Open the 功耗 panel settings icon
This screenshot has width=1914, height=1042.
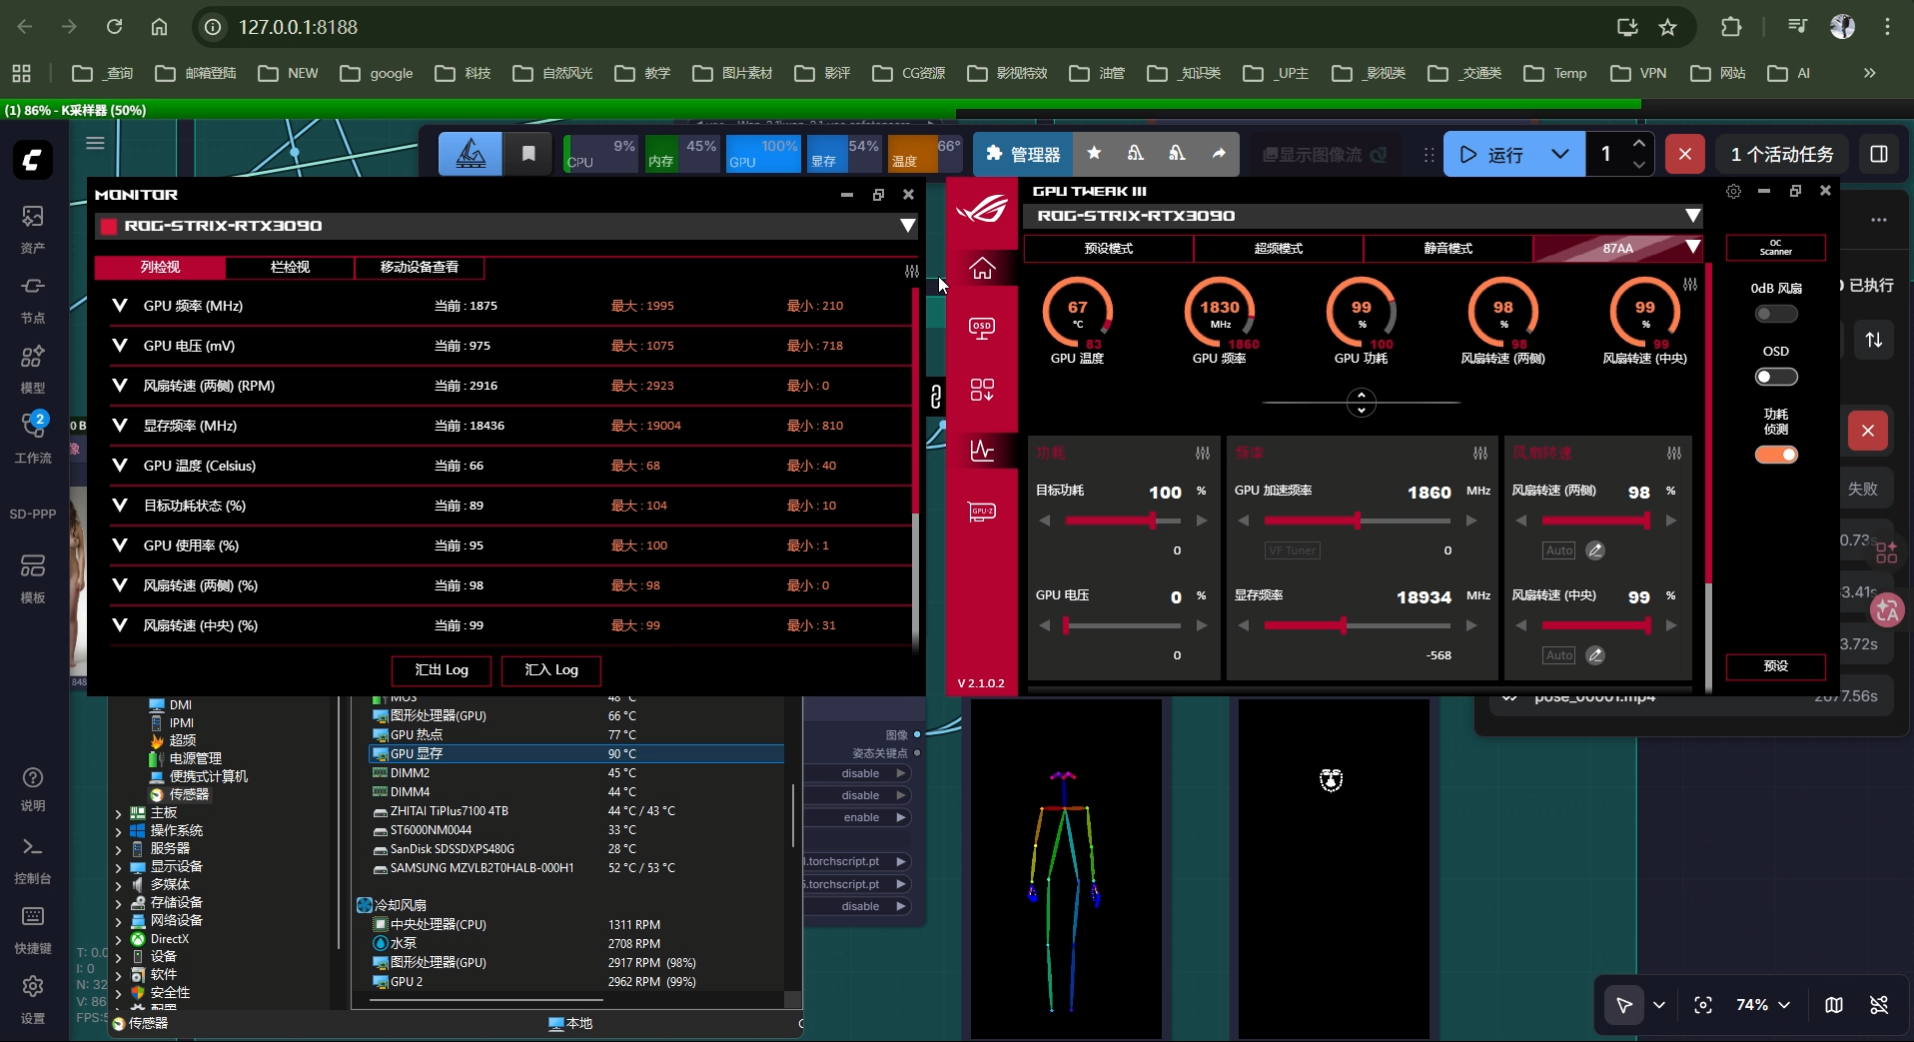[x=1202, y=453]
